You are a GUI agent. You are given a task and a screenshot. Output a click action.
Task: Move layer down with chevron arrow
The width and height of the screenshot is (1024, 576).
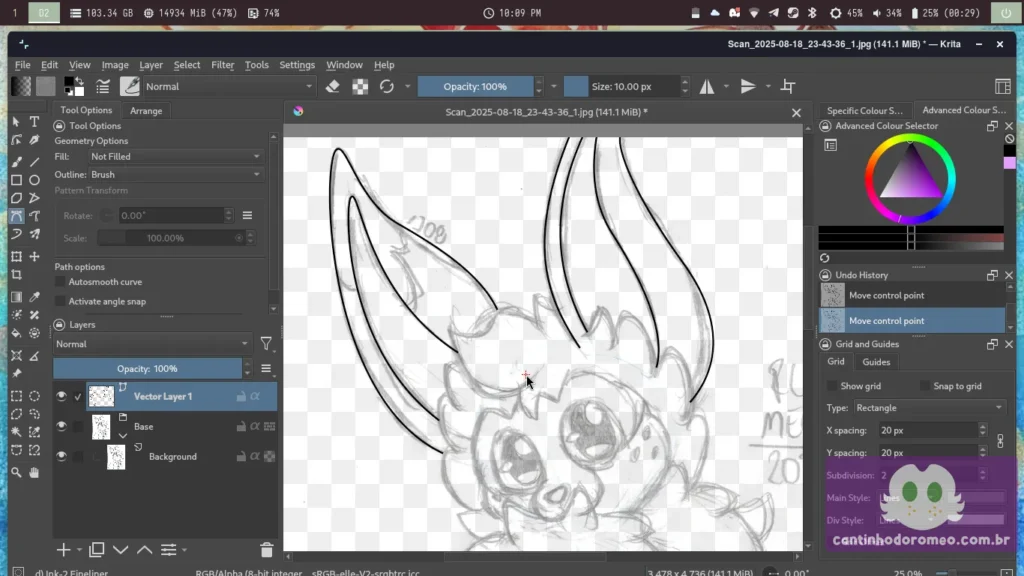[121, 550]
